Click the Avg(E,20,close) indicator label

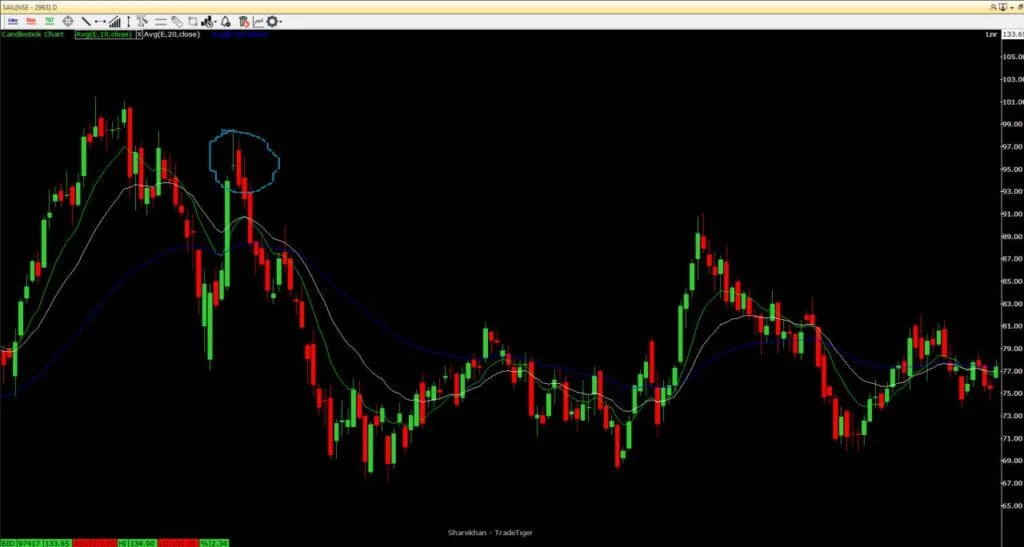tap(172, 34)
